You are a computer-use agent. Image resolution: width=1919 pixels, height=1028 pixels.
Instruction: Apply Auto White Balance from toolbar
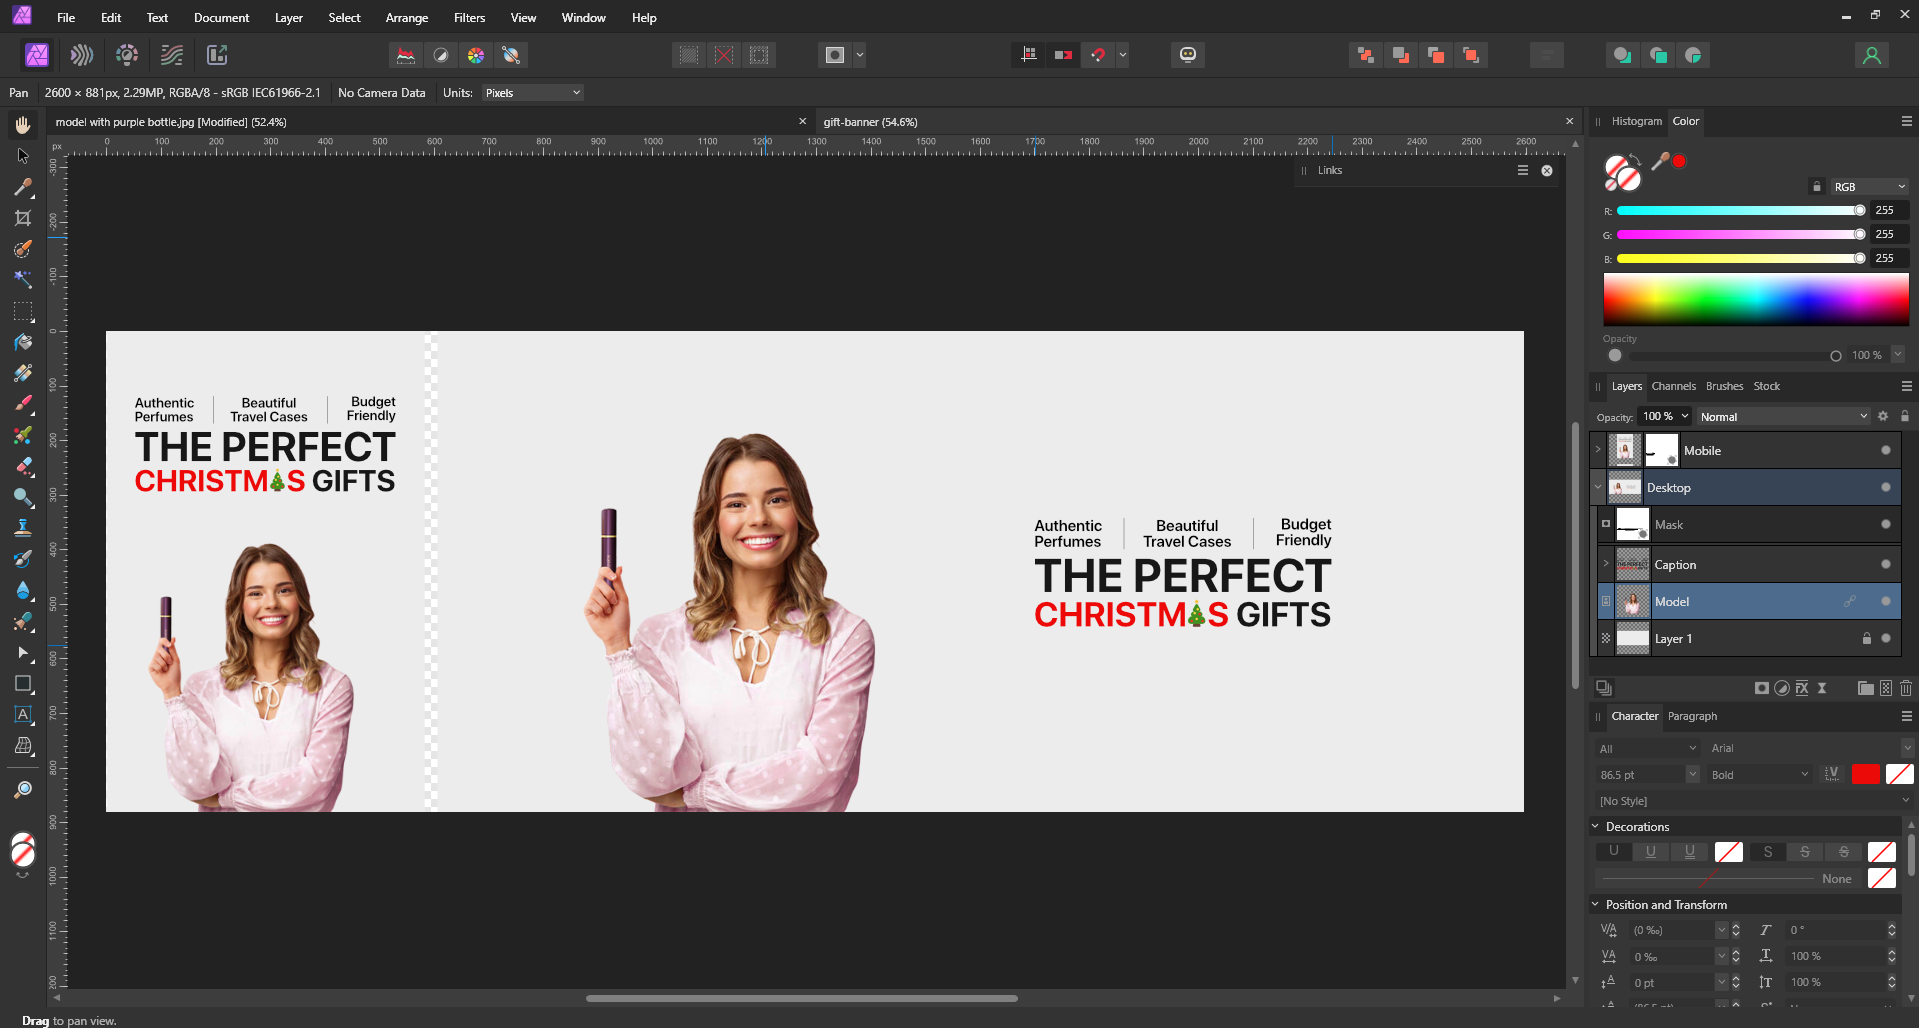pos(511,55)
